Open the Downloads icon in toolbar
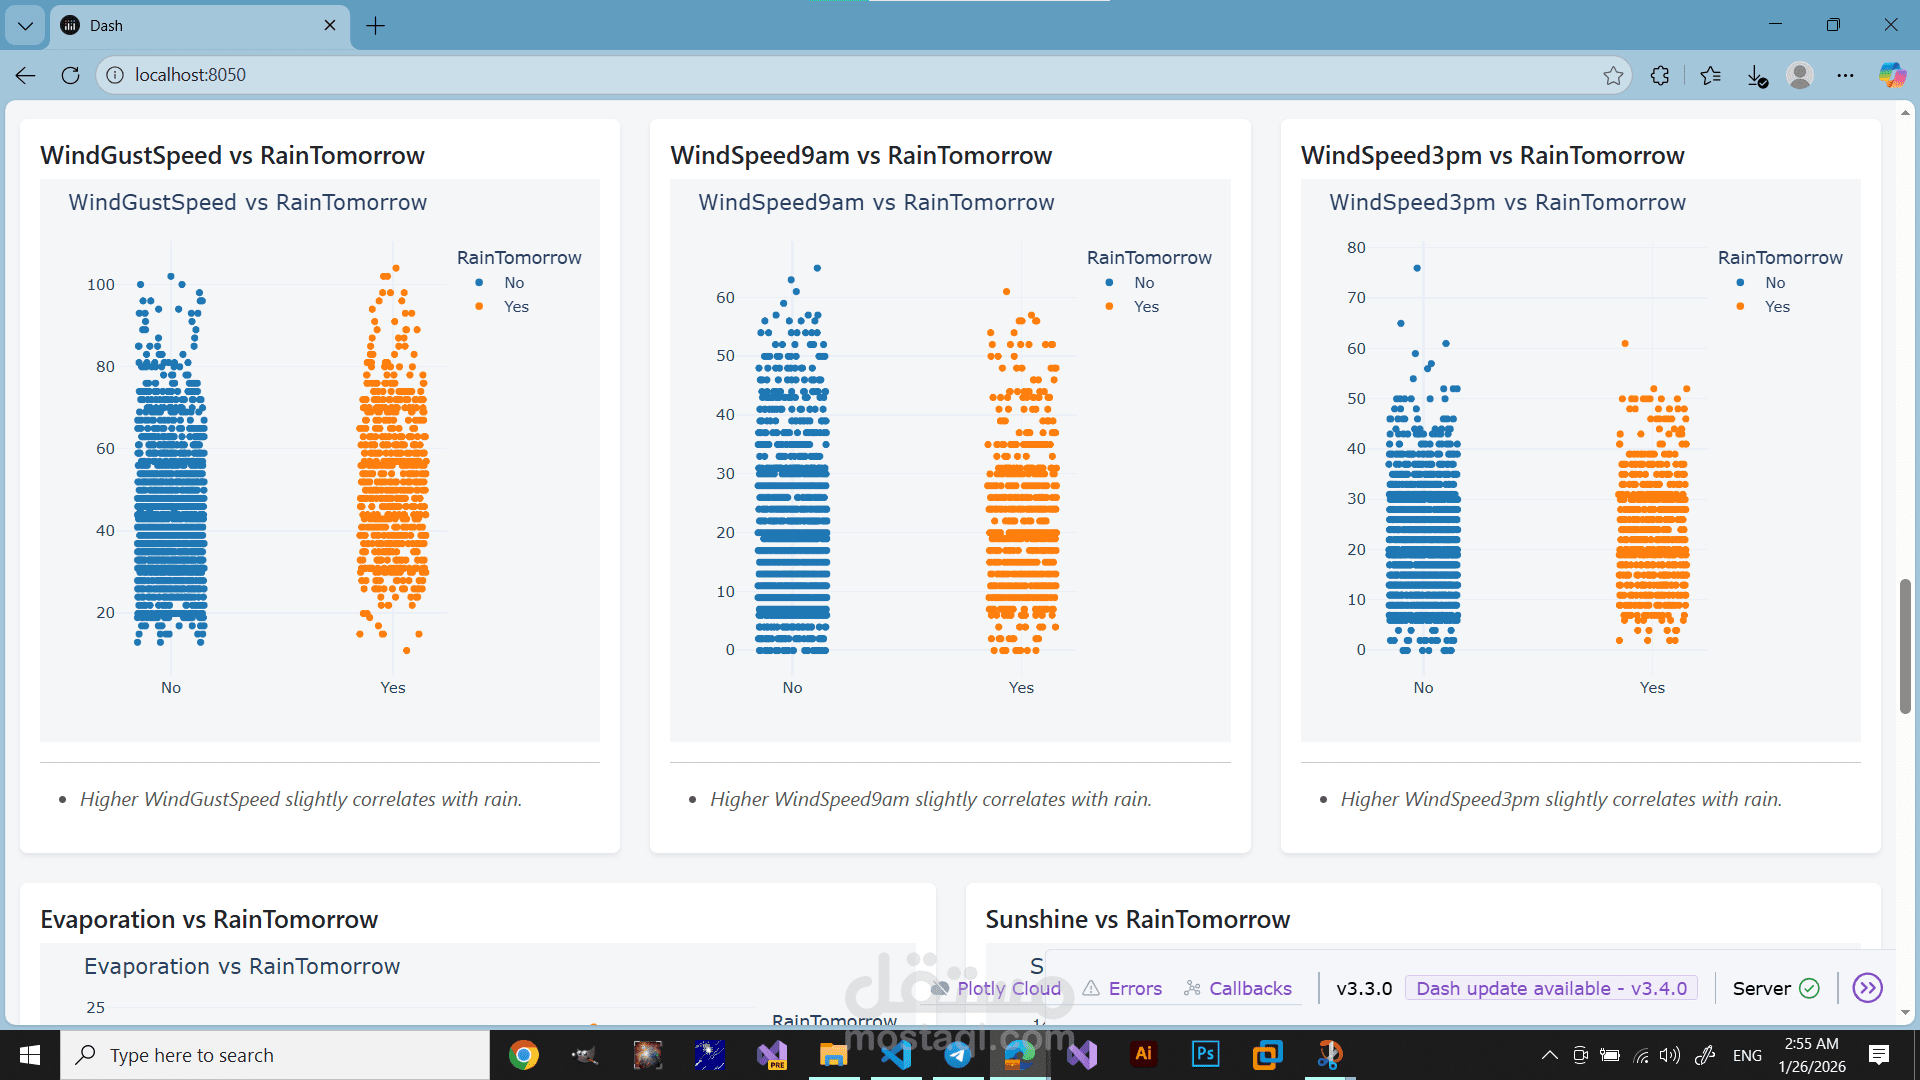Screen dimensions: 1920x1080 point(1757,75)
